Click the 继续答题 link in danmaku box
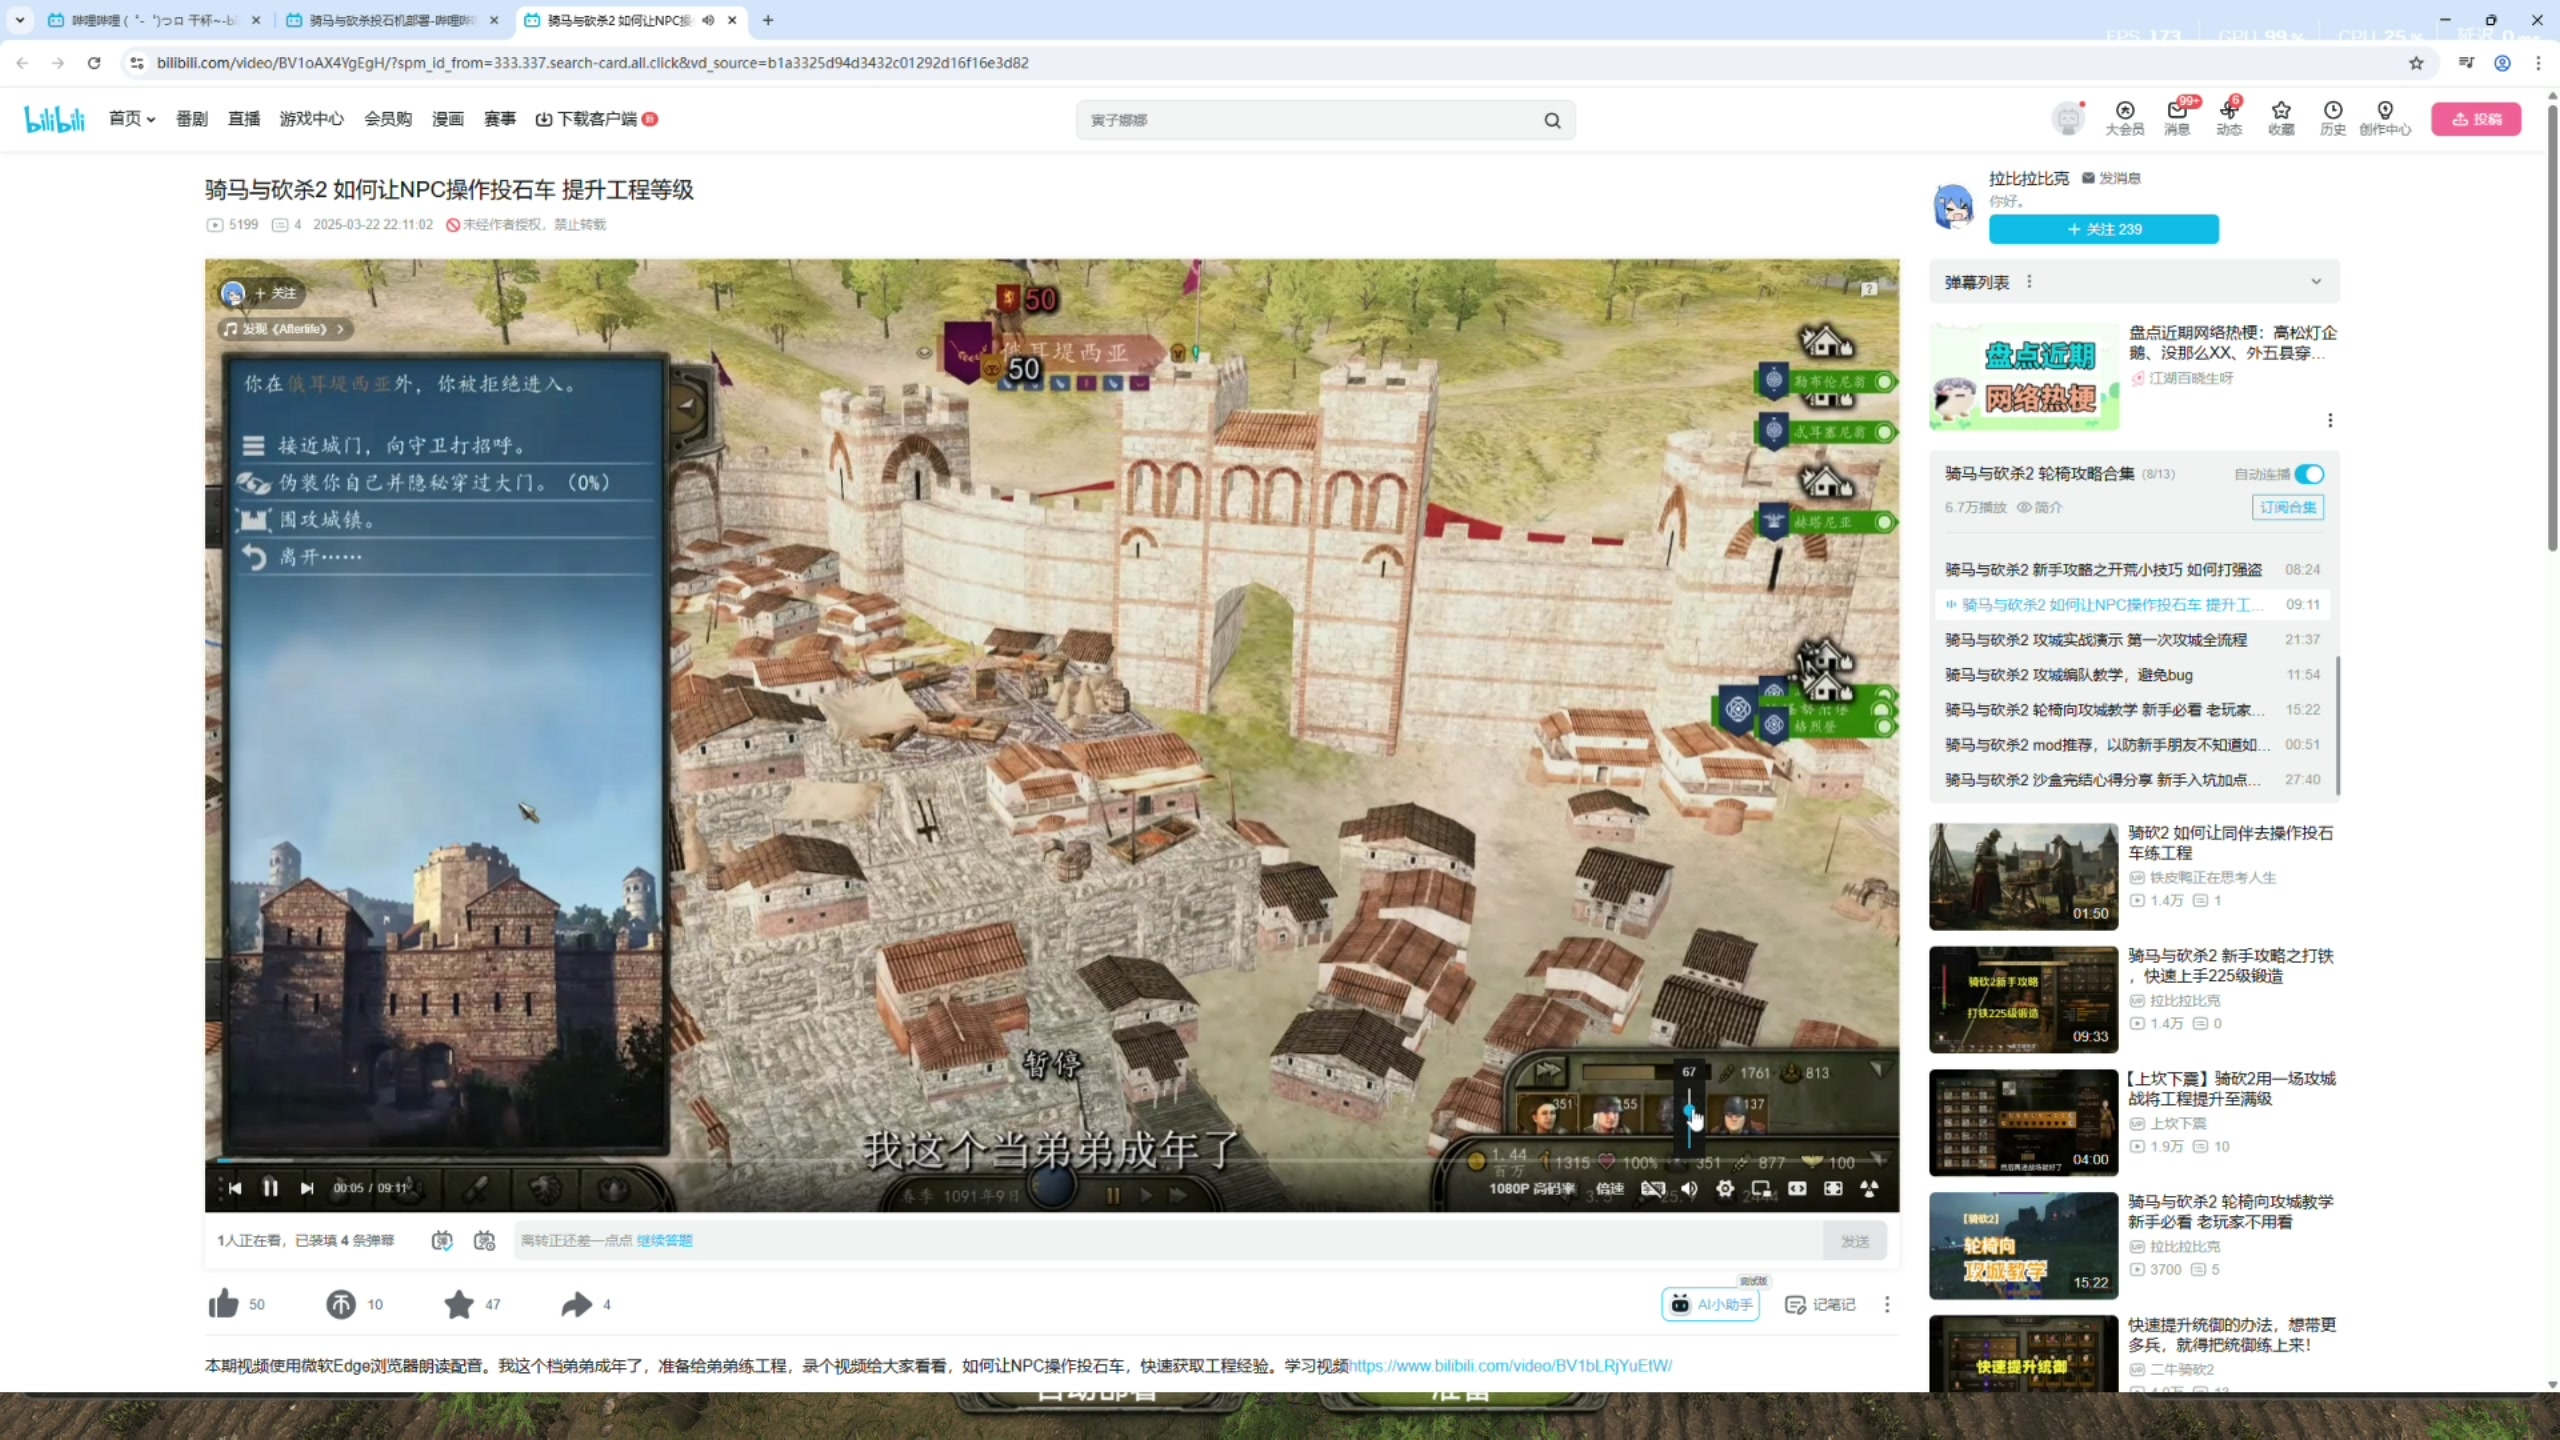This screenshot has width=2560, height=1440. pos(664,1240)
